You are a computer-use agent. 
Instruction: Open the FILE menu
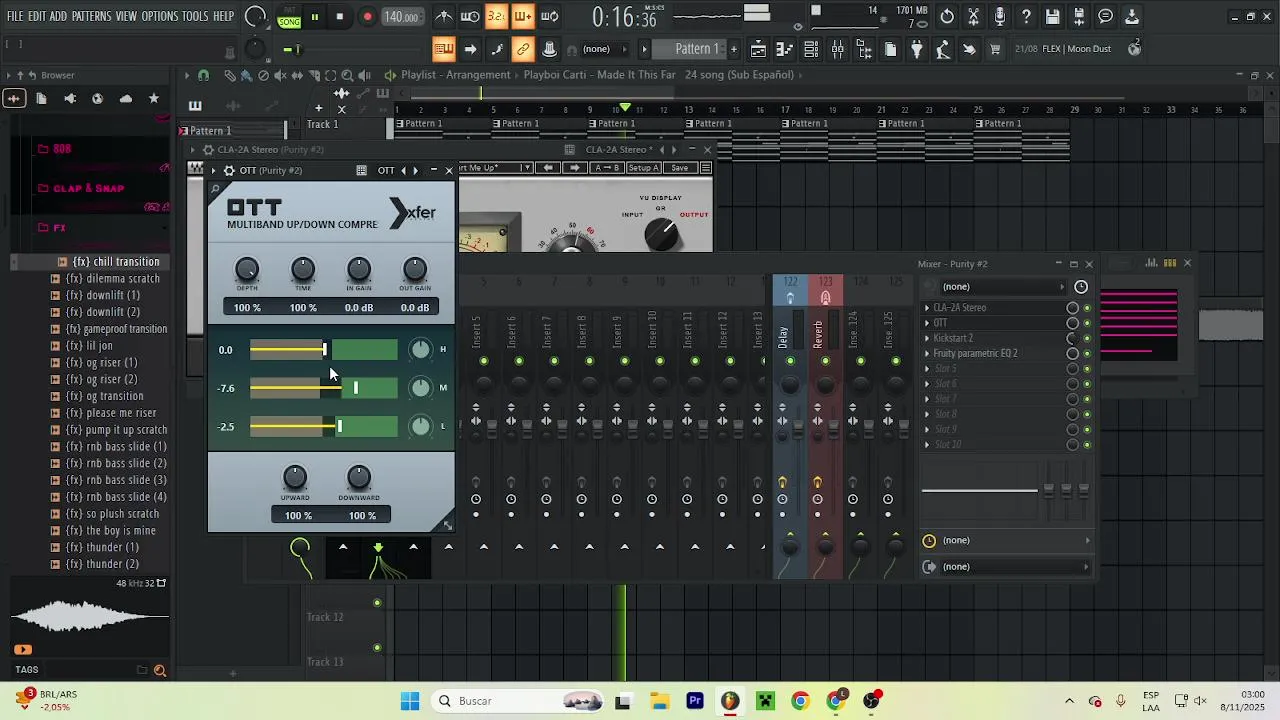coord(14,16)
